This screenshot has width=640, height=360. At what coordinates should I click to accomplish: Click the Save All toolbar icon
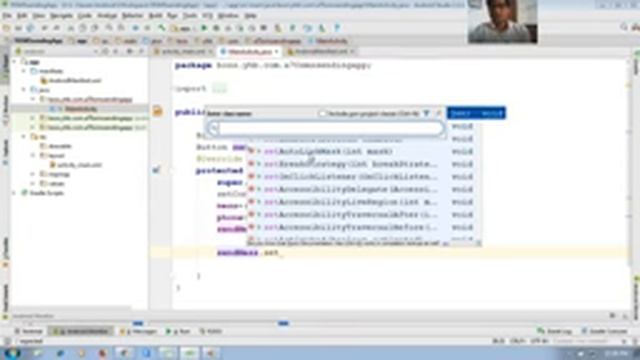tap(18, 28)
